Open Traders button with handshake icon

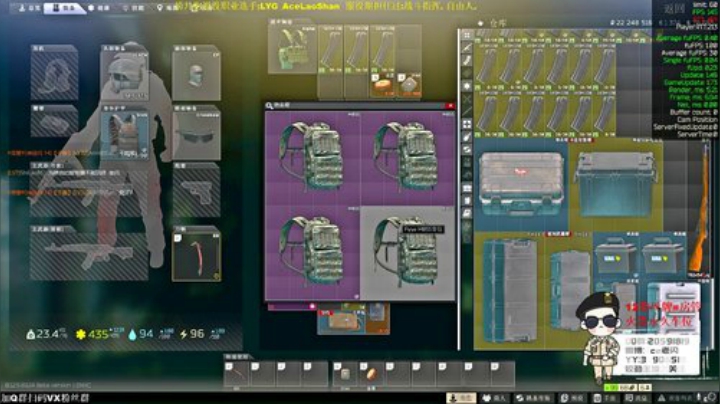494,398
